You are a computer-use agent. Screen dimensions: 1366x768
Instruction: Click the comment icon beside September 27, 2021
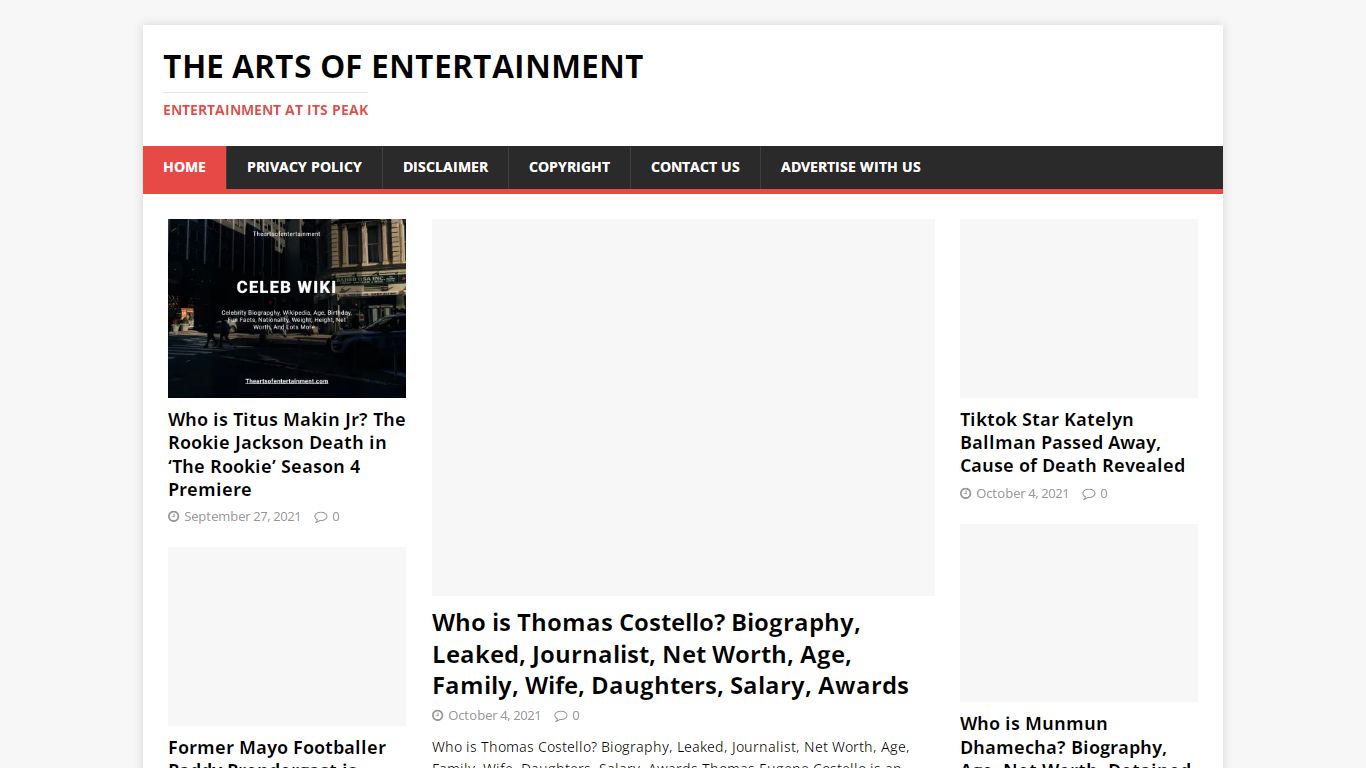321,517
